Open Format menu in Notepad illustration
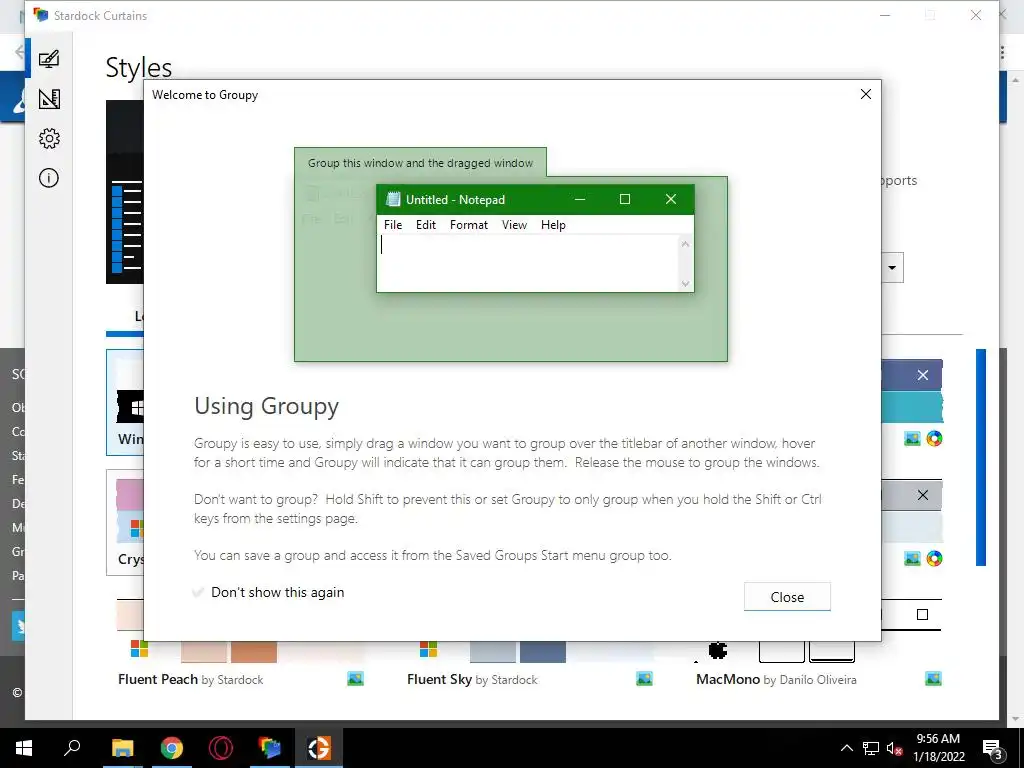This screenshot has height=768, width=1024. [x=469, y=225]
